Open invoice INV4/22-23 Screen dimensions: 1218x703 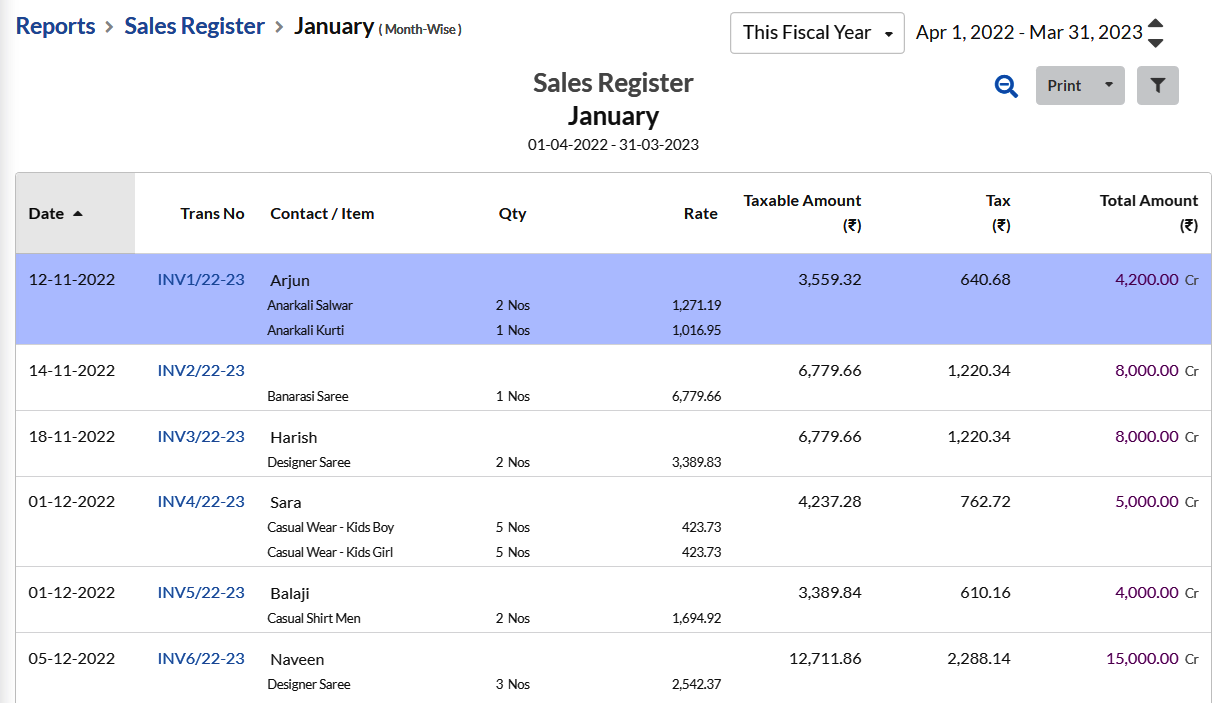[201, 502]
